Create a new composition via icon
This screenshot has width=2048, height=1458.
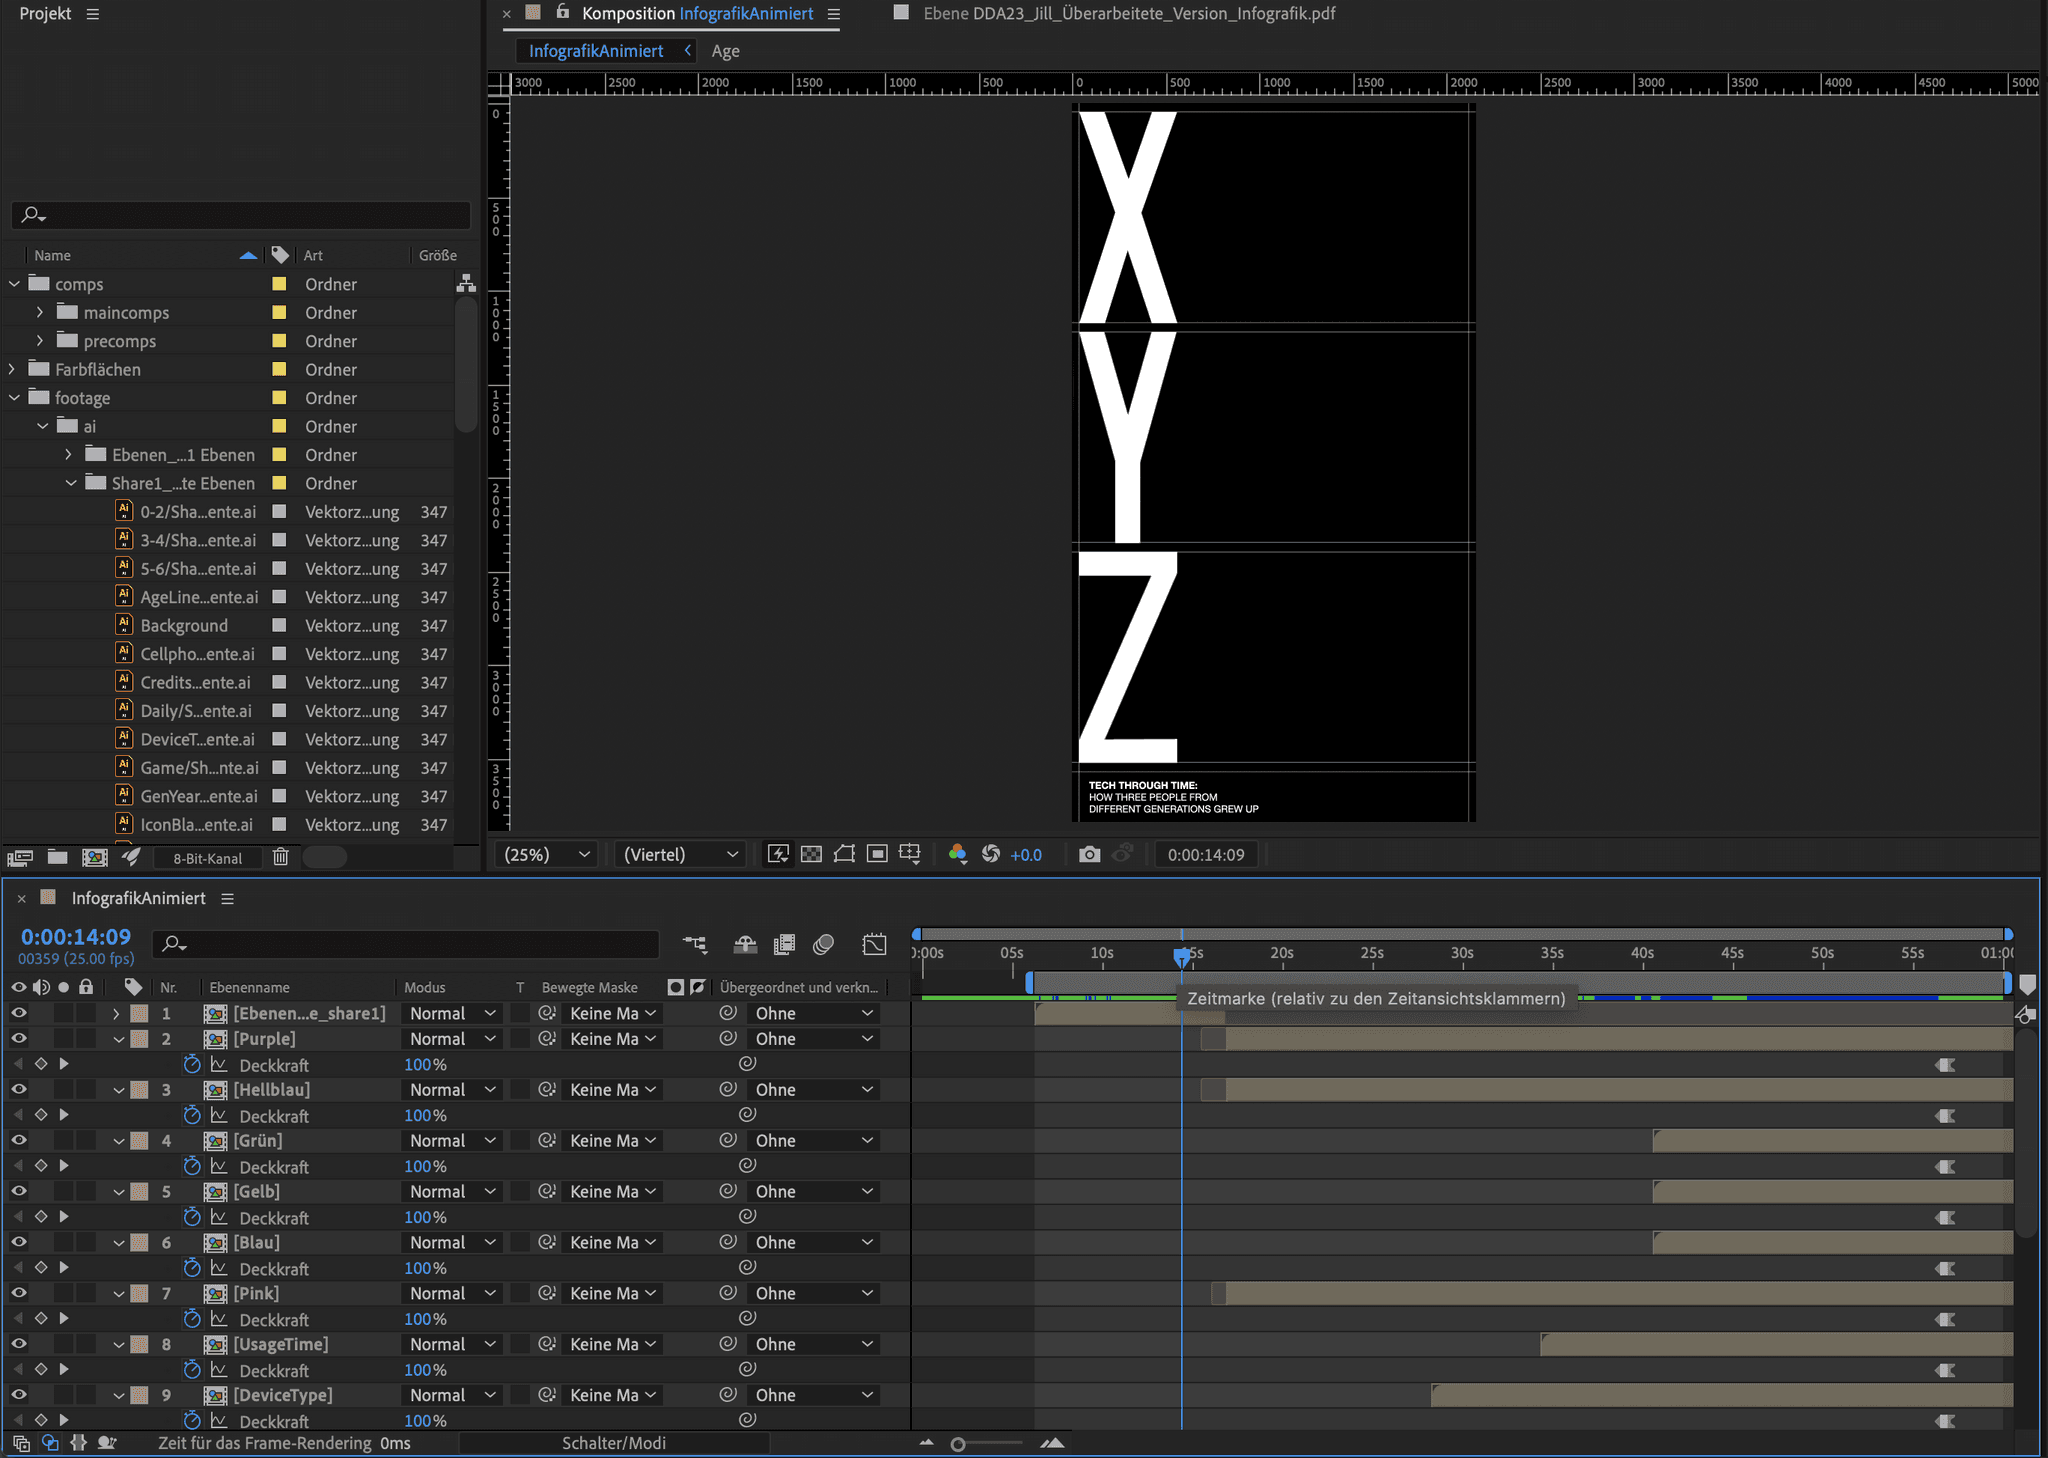click(x=95, y=857)
